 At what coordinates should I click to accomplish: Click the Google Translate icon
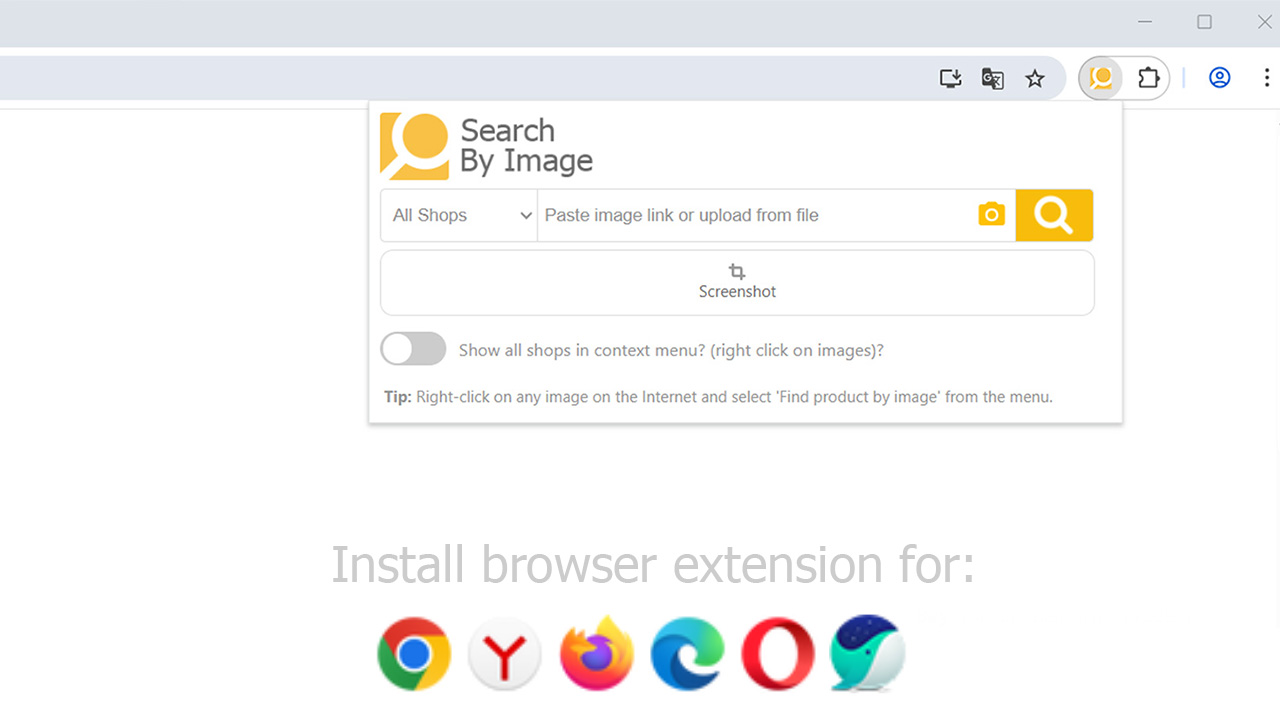coord(992,78)
